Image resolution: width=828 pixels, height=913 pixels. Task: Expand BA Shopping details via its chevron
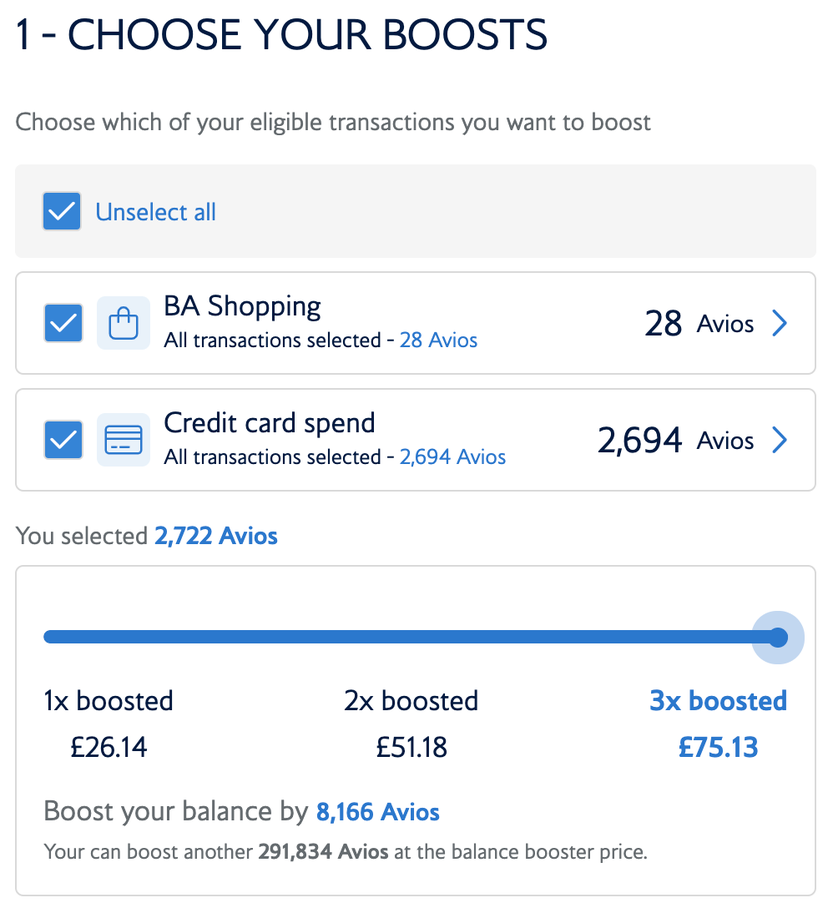point(779,322)
